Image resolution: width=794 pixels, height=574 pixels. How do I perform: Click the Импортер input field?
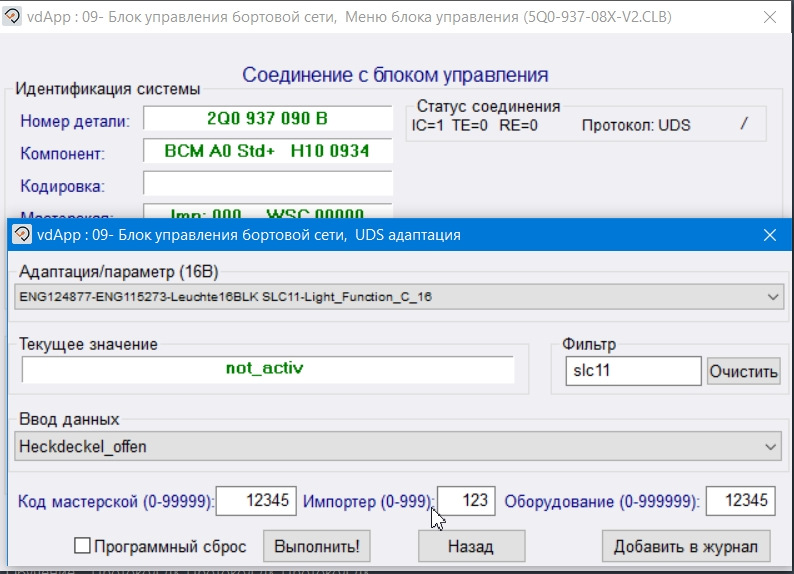[x=466, y=501]
